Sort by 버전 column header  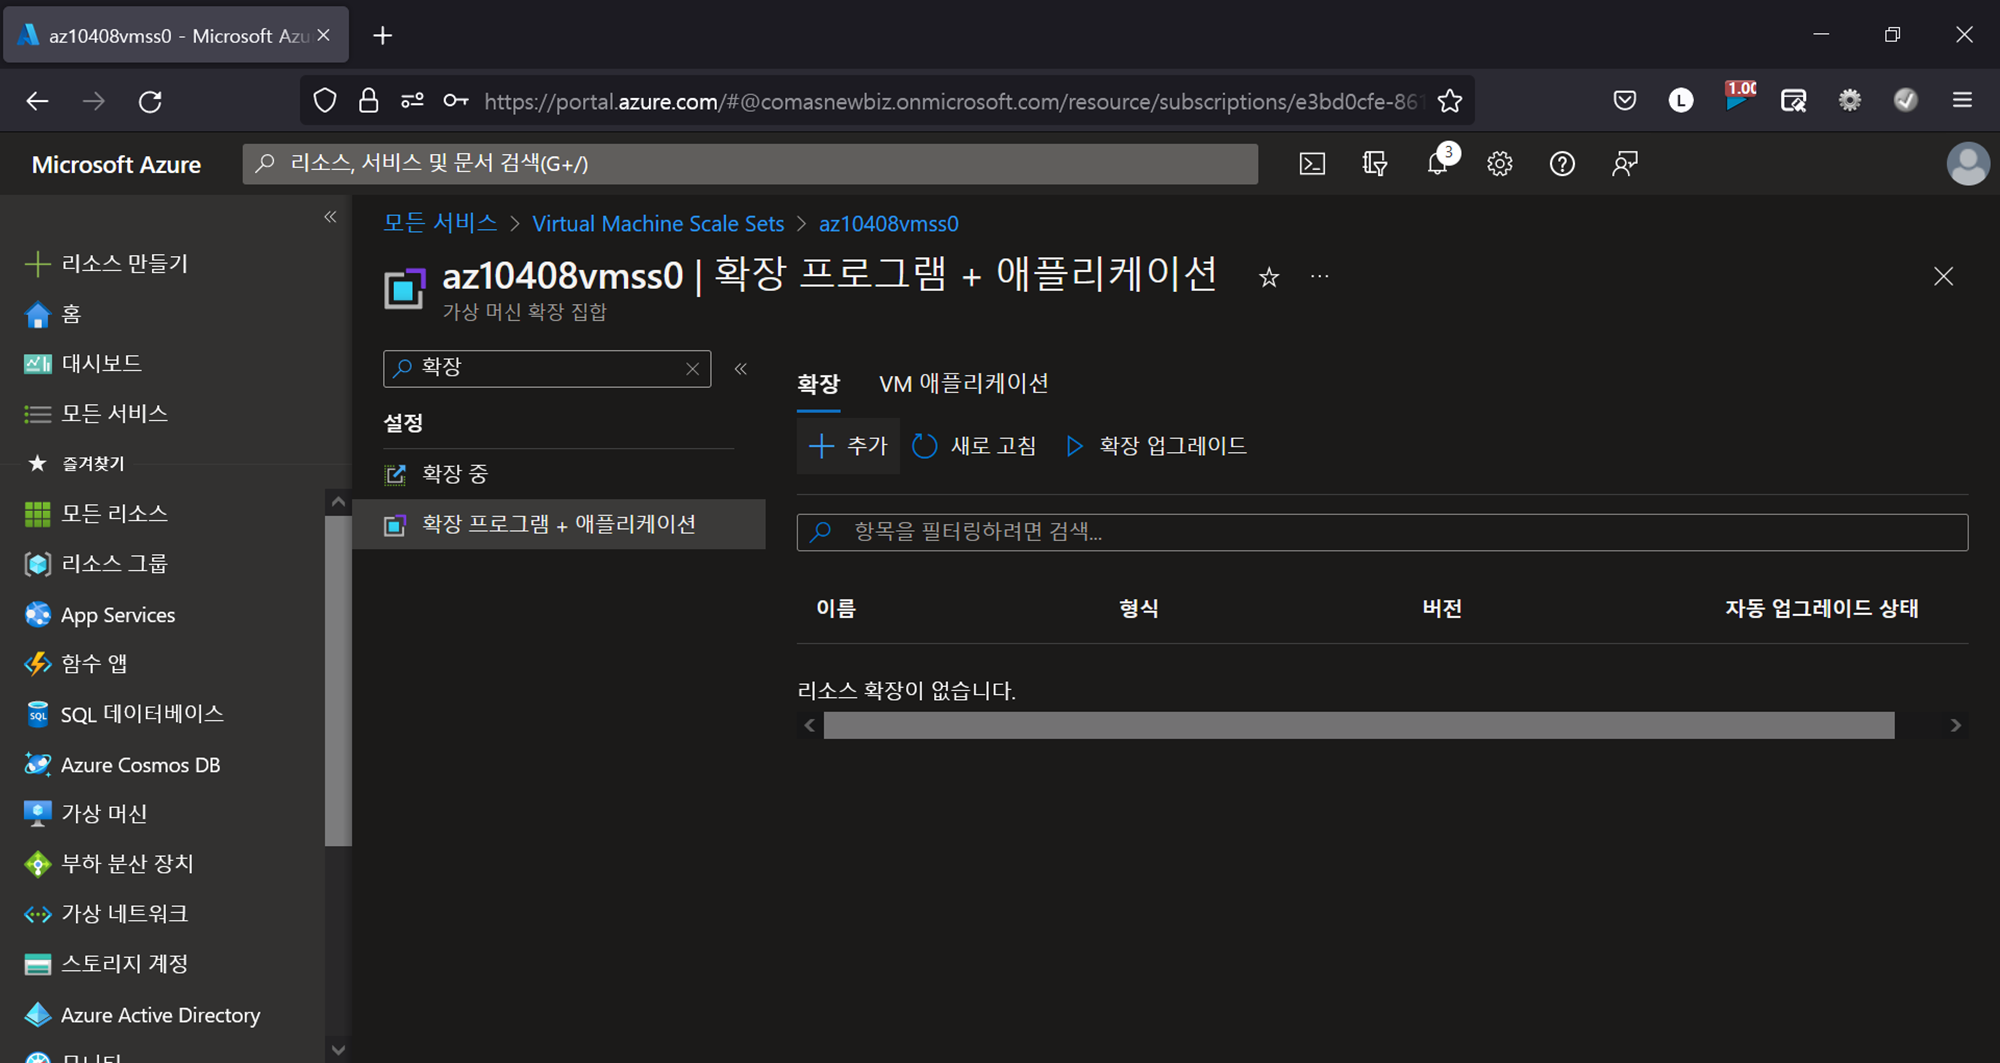pos(1442,609)
